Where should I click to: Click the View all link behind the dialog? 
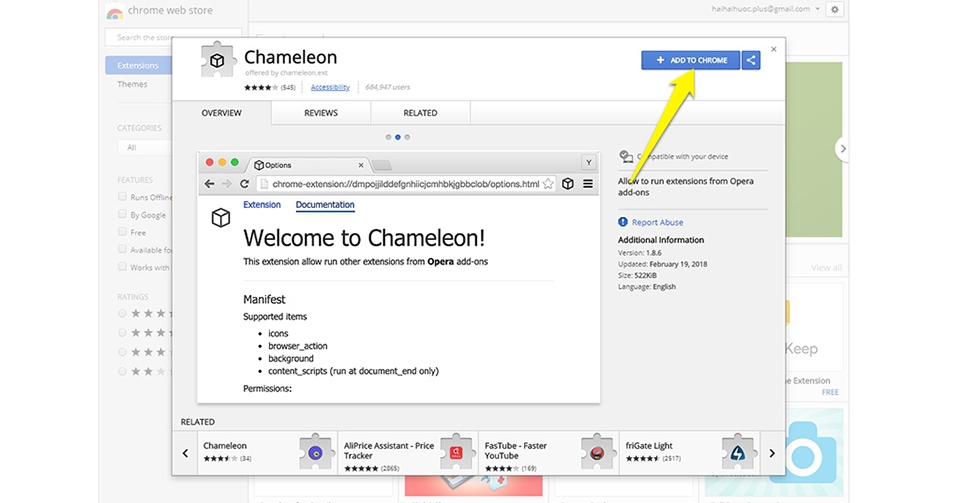(x=826, y=268)
